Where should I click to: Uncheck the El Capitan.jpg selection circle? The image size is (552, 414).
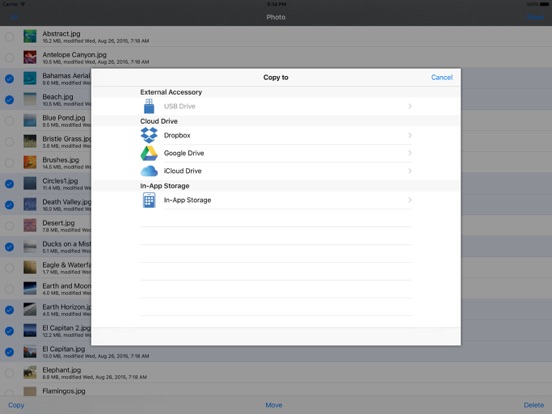pyautogui.click(x=10, y=352)
